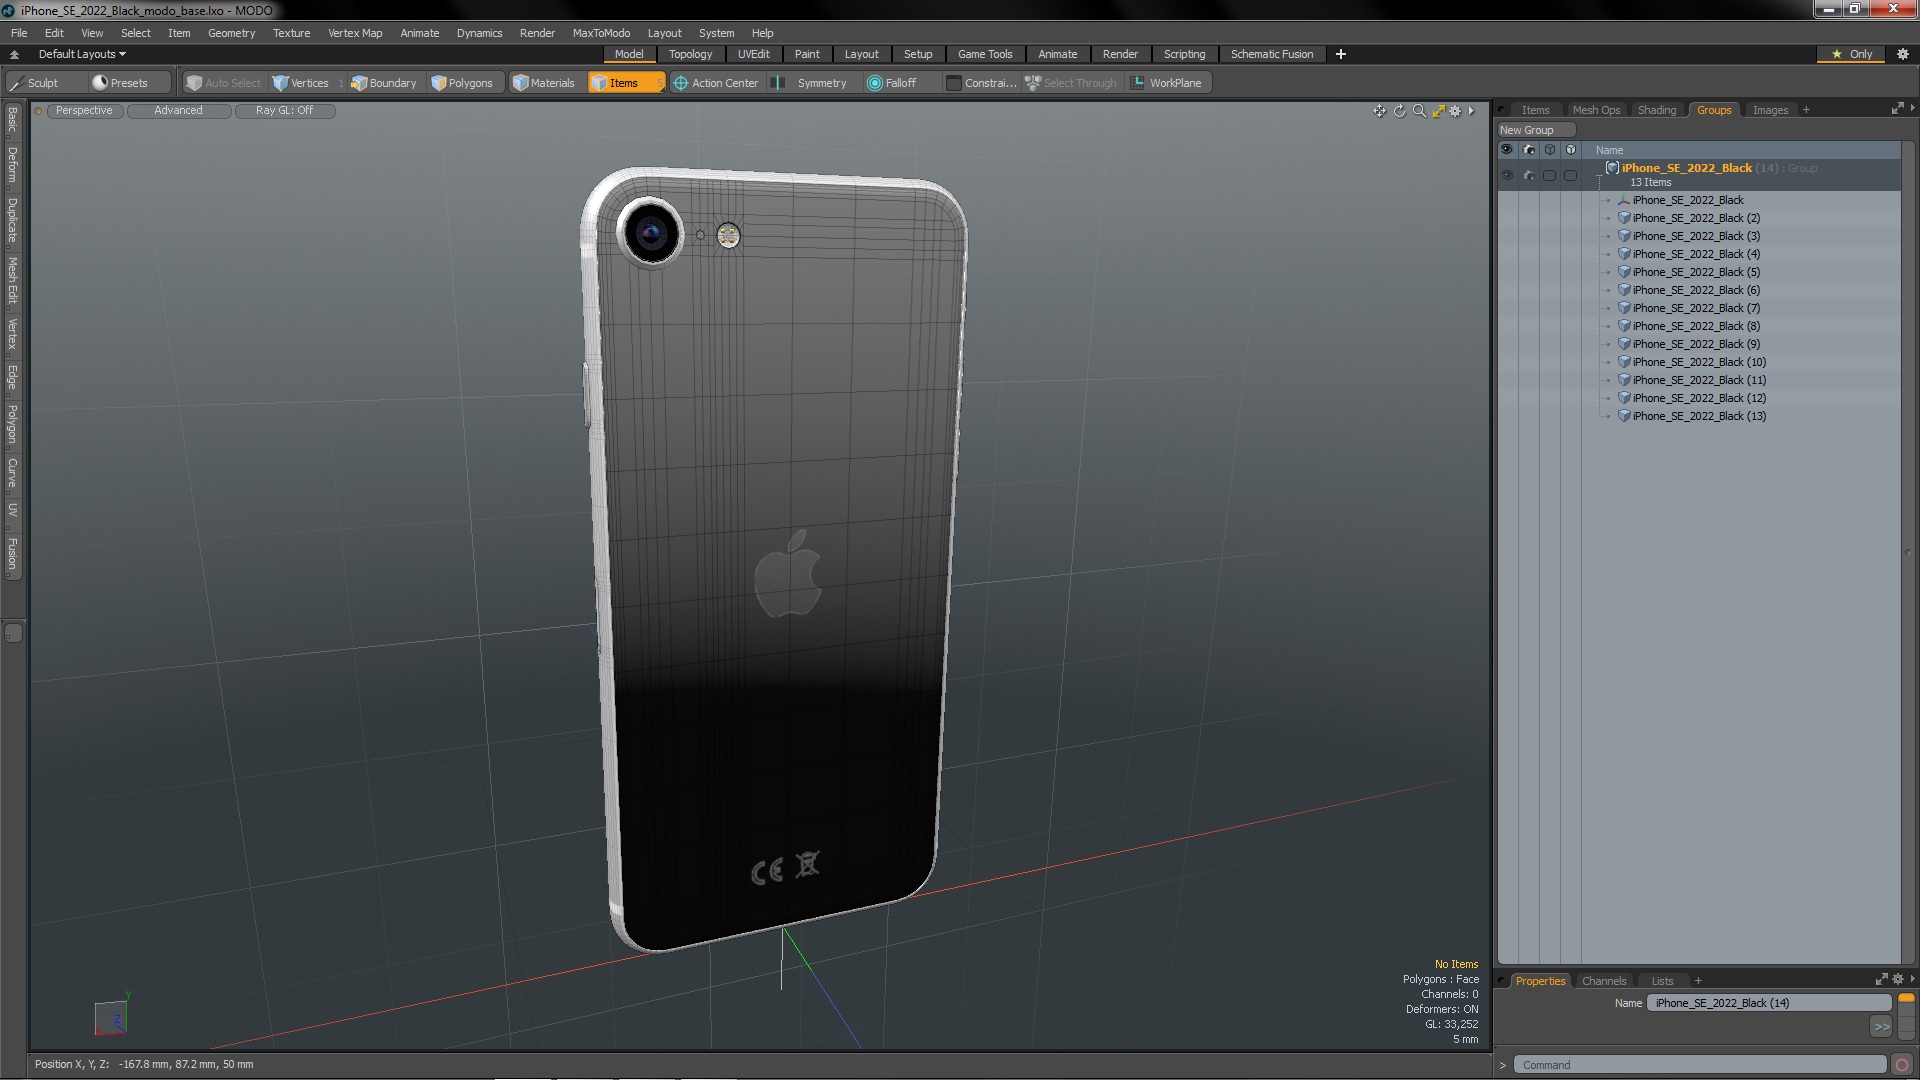1920x1080 pixels.
Task: Expand iPhone_SE_2022_Black (2) item
Action: (1608, 218)
